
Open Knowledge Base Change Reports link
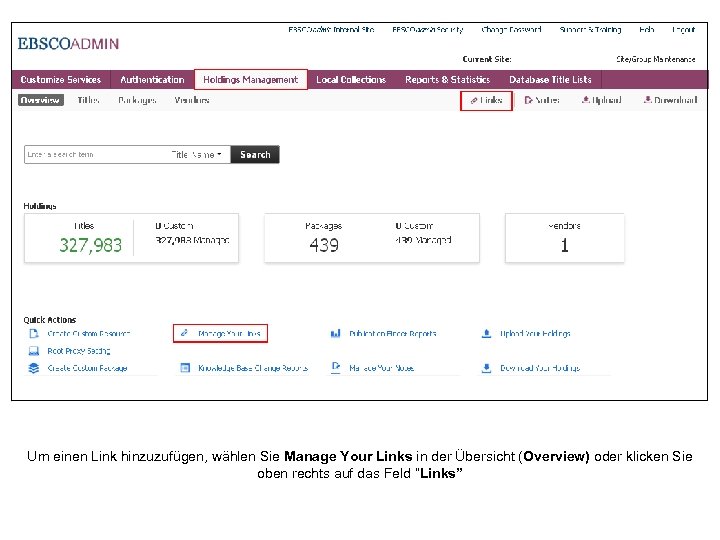click(x=253, y=368)
